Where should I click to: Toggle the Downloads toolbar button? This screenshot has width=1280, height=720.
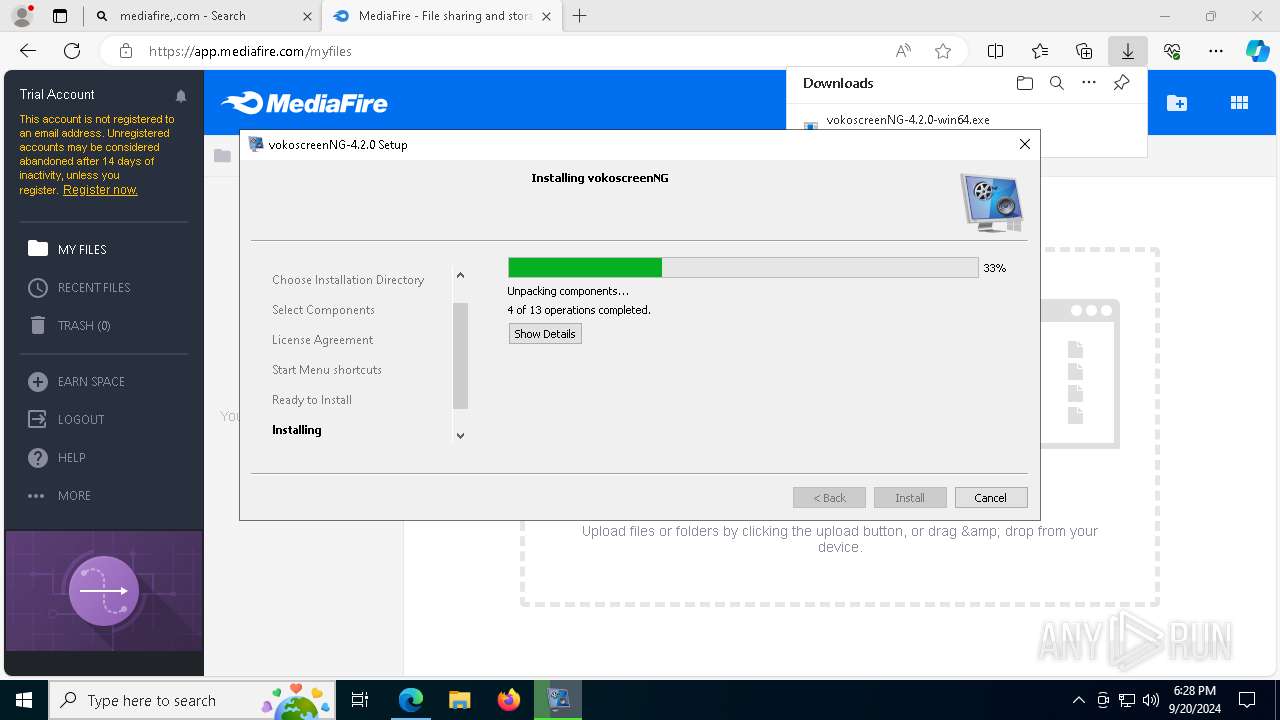pos(1127,51)
